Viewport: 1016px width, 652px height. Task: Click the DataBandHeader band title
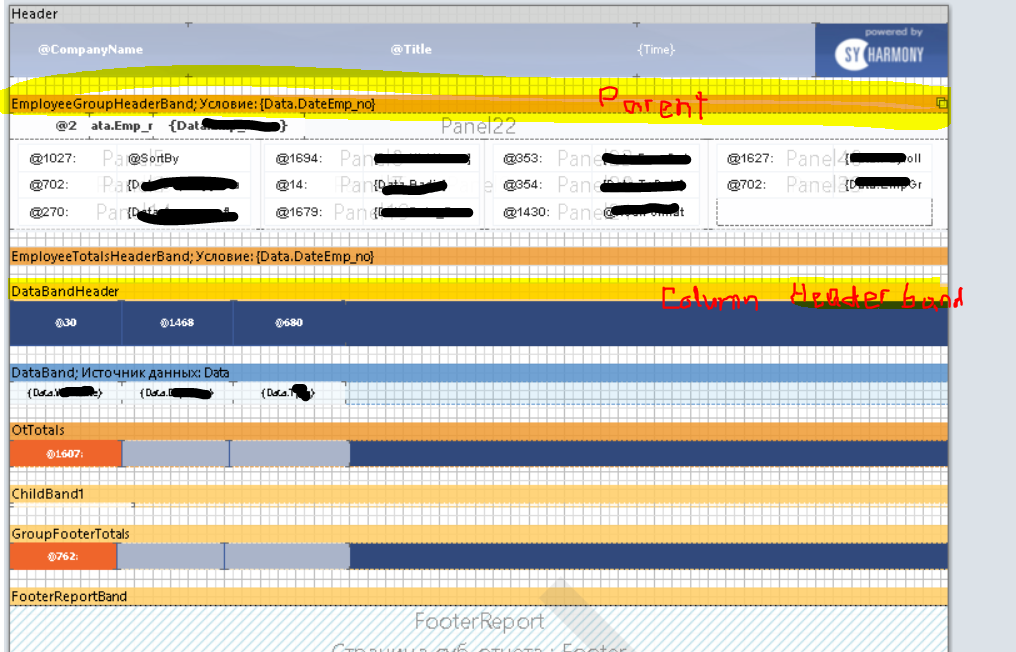[479, 291]
